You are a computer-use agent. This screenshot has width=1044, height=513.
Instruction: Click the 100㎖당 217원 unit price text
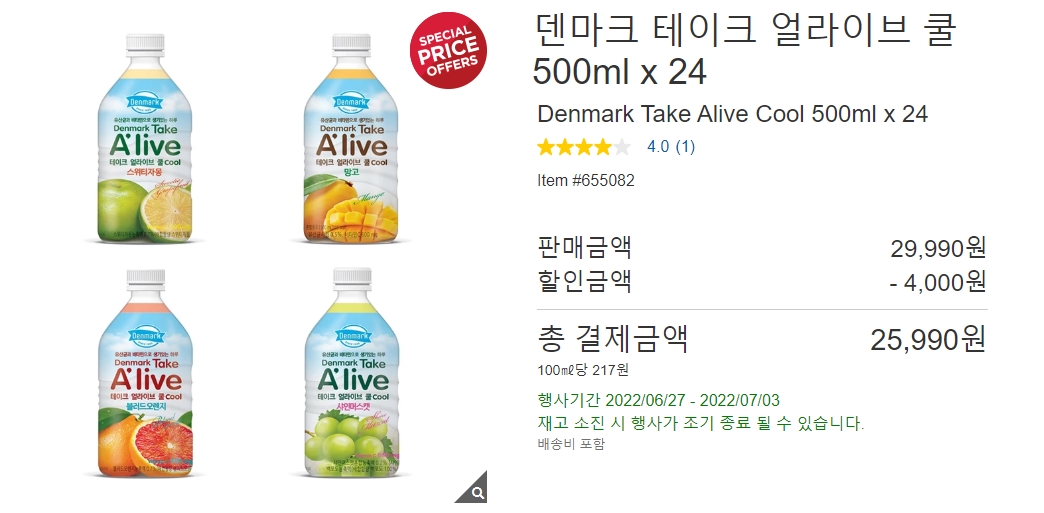583,370
